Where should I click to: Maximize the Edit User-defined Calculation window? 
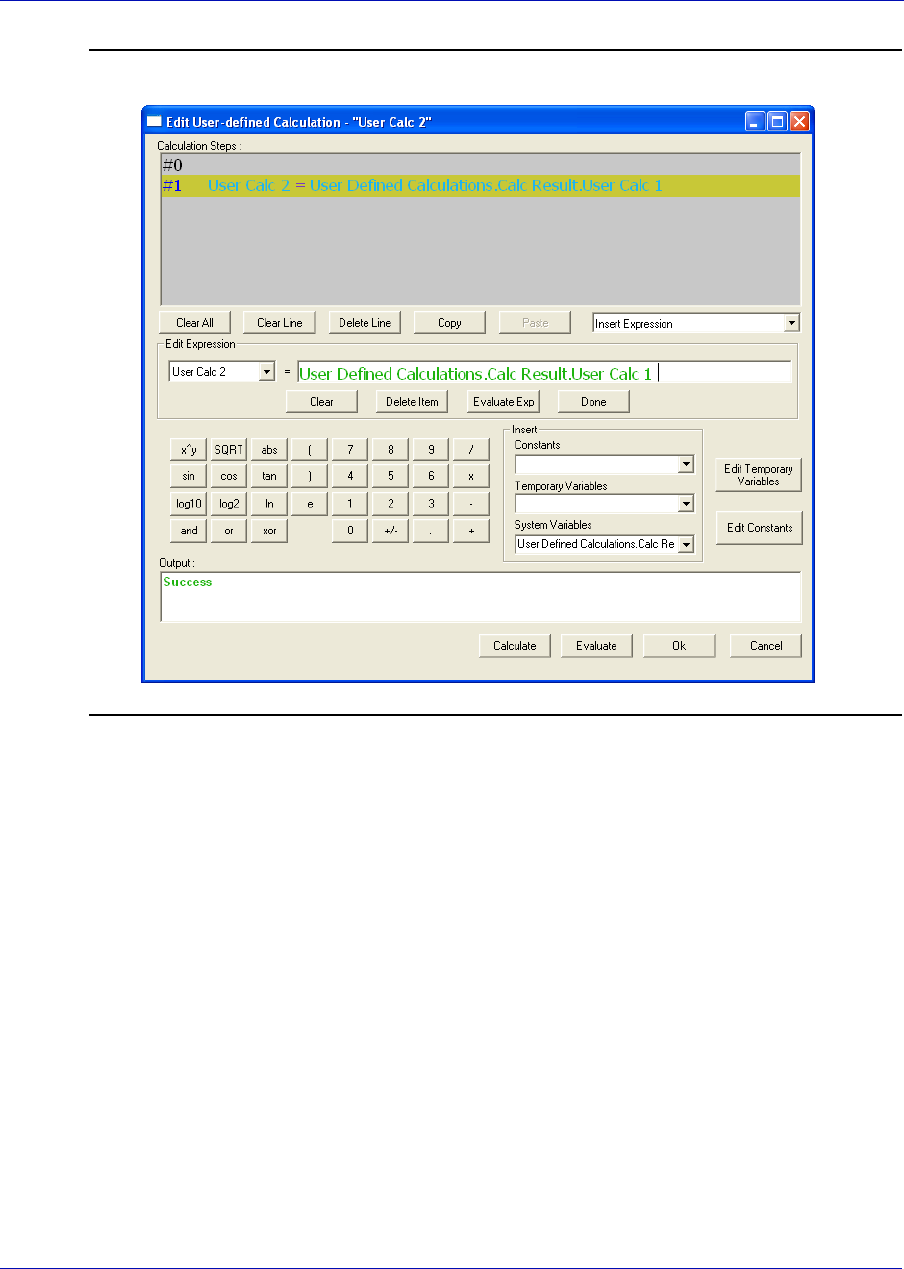(777, 121)
